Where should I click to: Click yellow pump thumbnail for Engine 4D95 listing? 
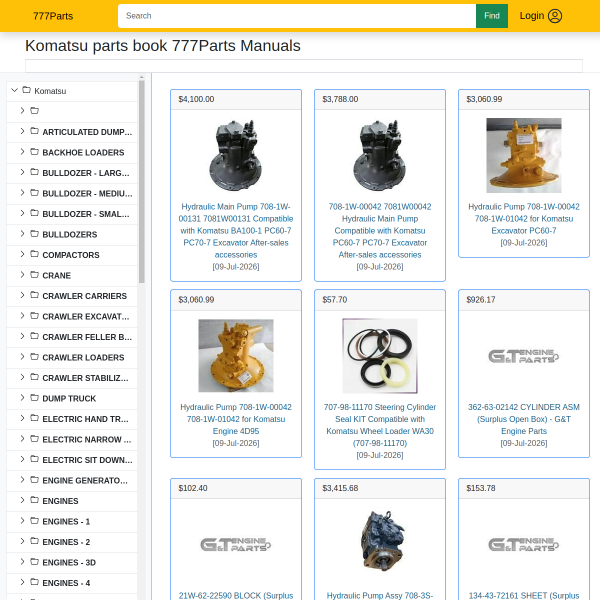click(x=236, y=355)
